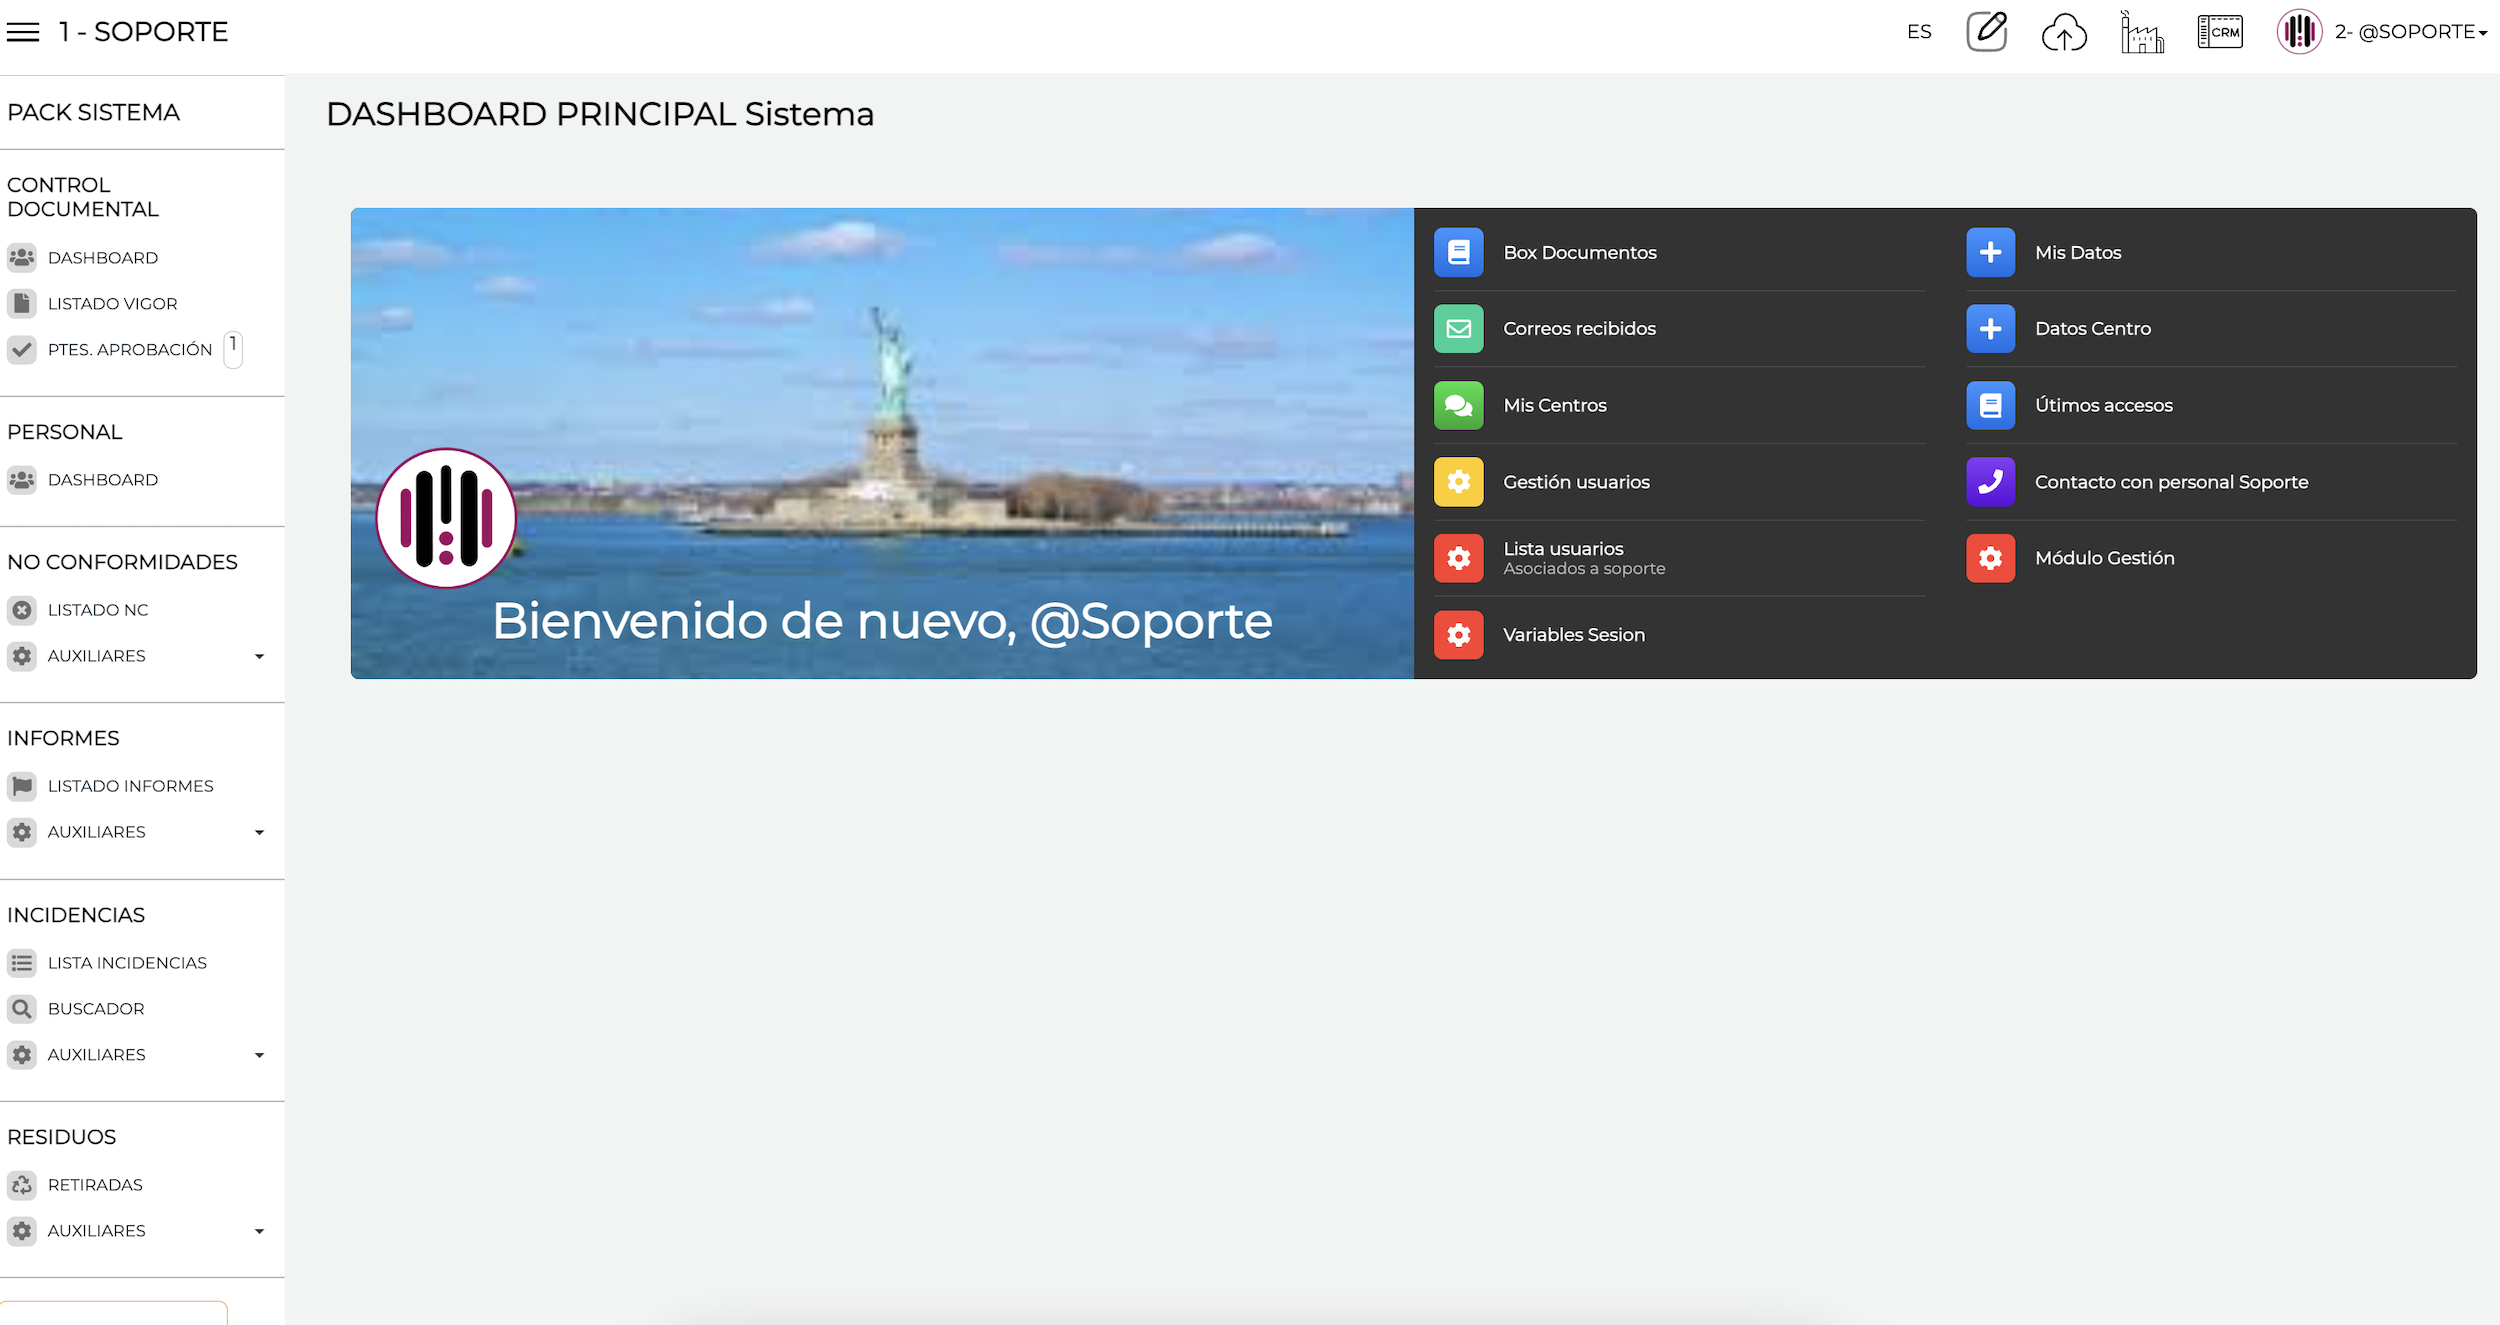Click the purple phone contact icon
Image resolution: width=2500 pixels, height=1325 pixels.
click(1990, 482)
